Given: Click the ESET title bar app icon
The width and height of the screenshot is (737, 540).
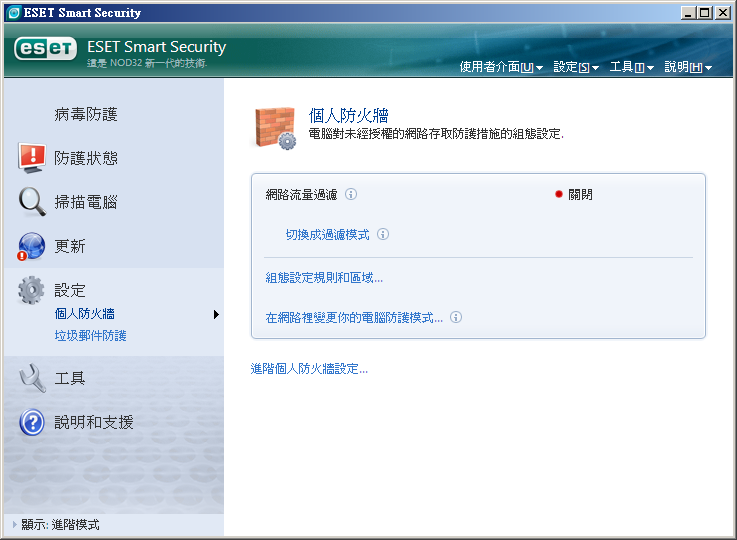Looking at the screenshot, I should 14,13.
